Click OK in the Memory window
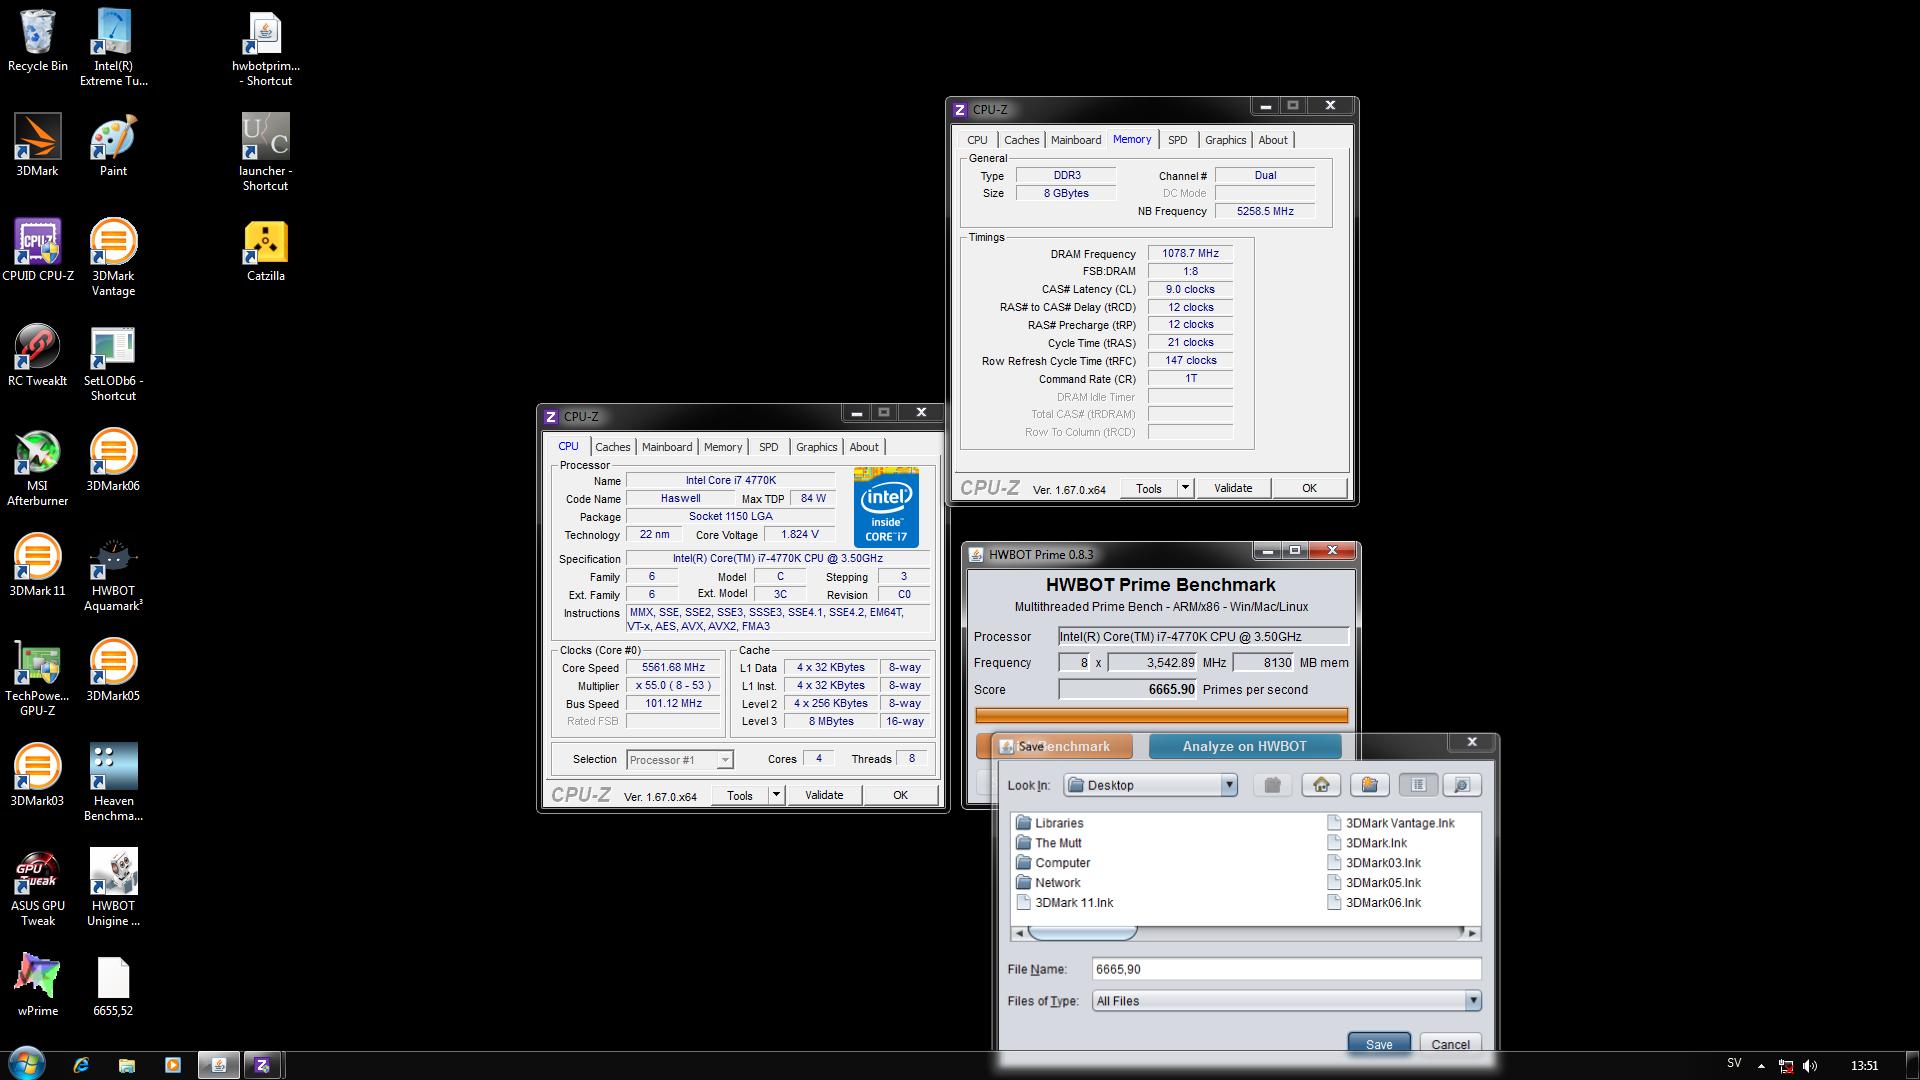 [x=1309, y=488]
